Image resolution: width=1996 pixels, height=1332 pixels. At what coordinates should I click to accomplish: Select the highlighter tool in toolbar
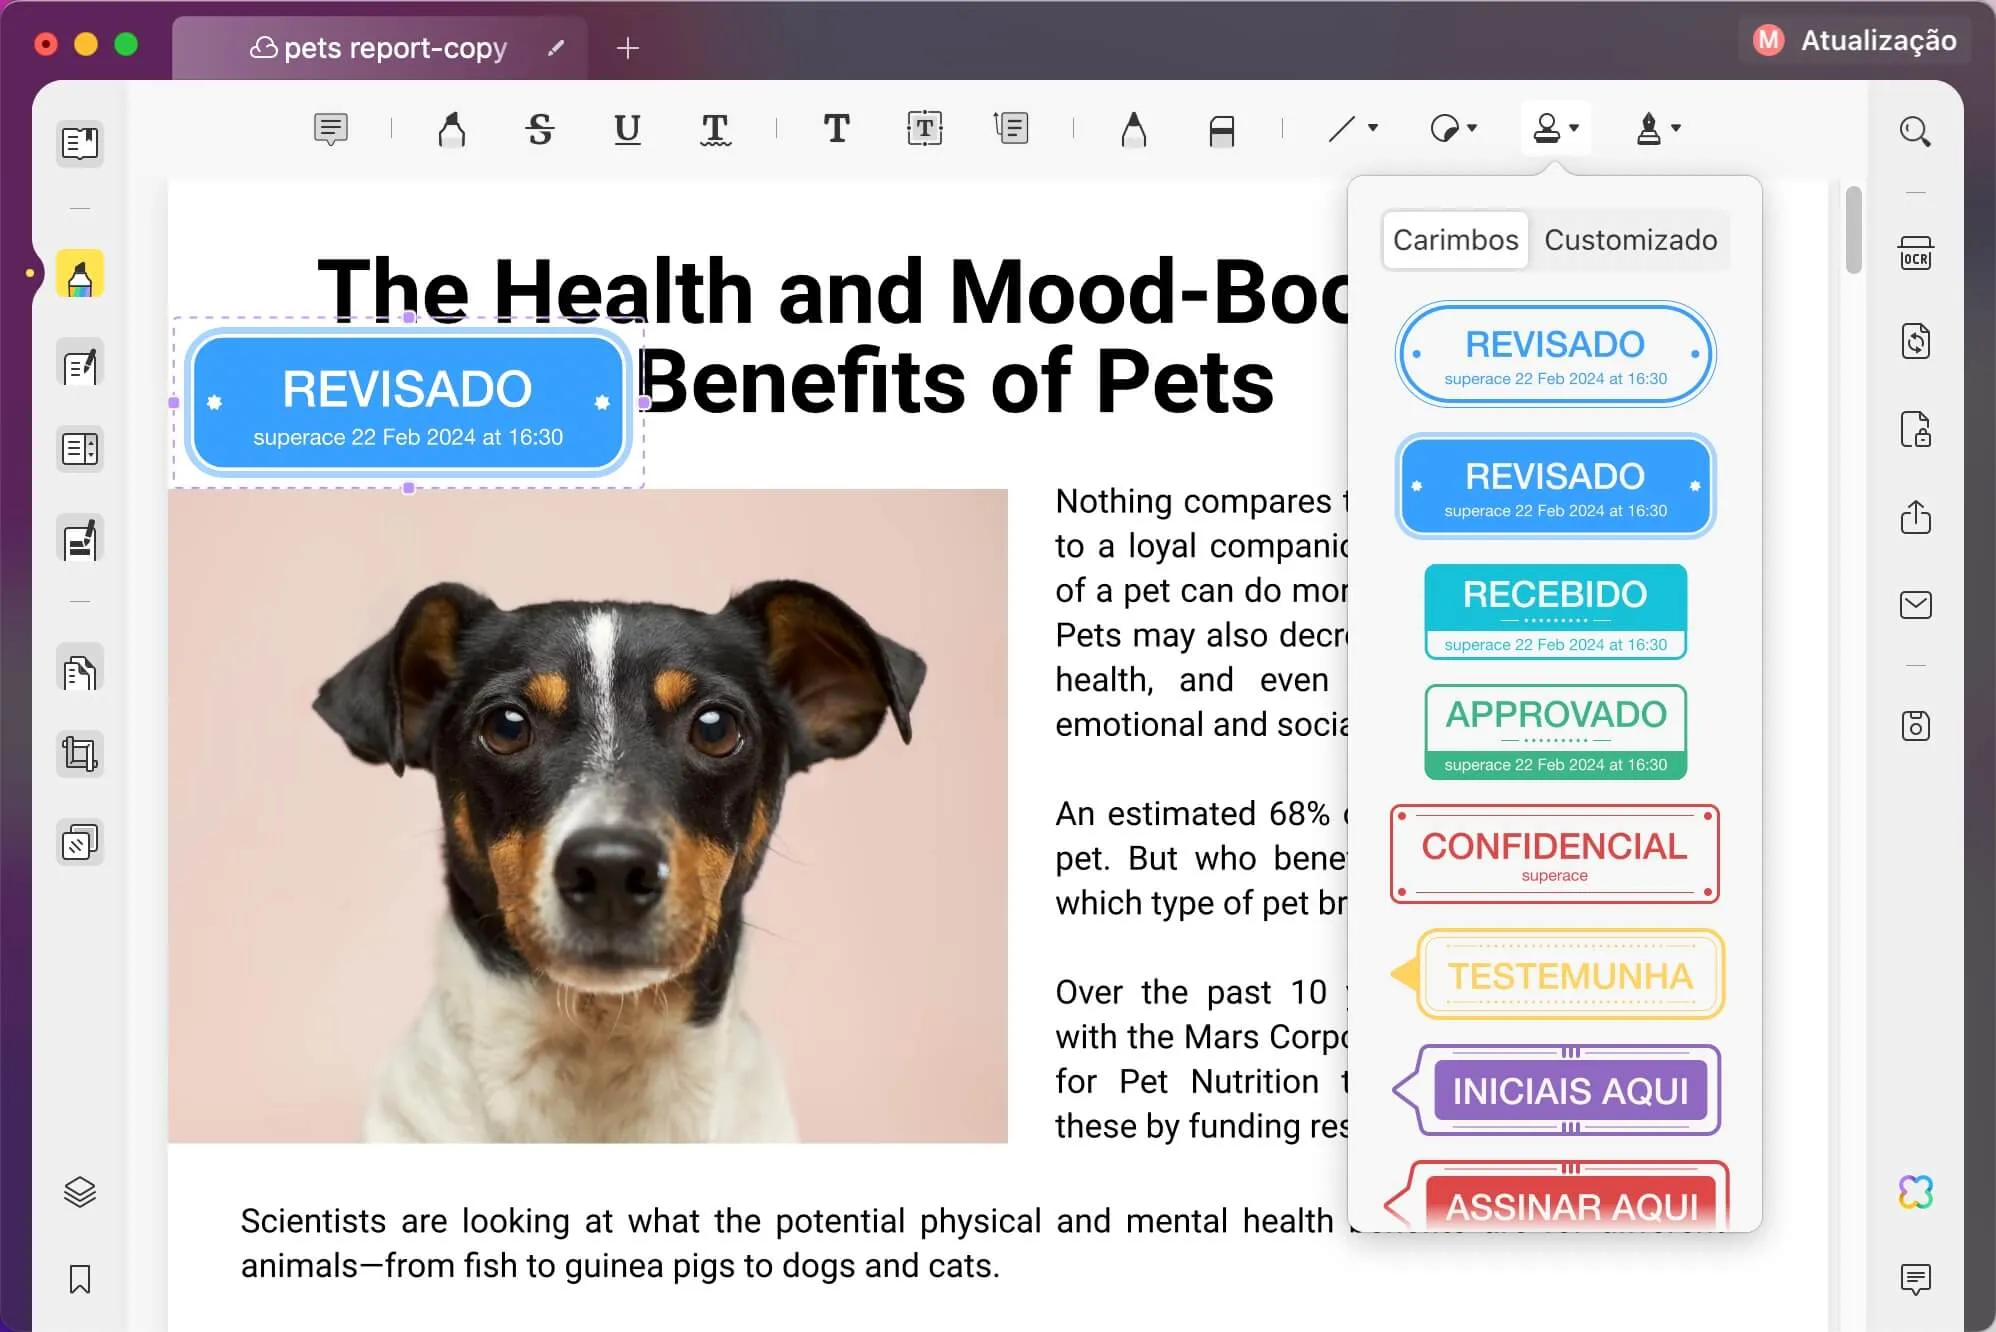tap(452, 129)
